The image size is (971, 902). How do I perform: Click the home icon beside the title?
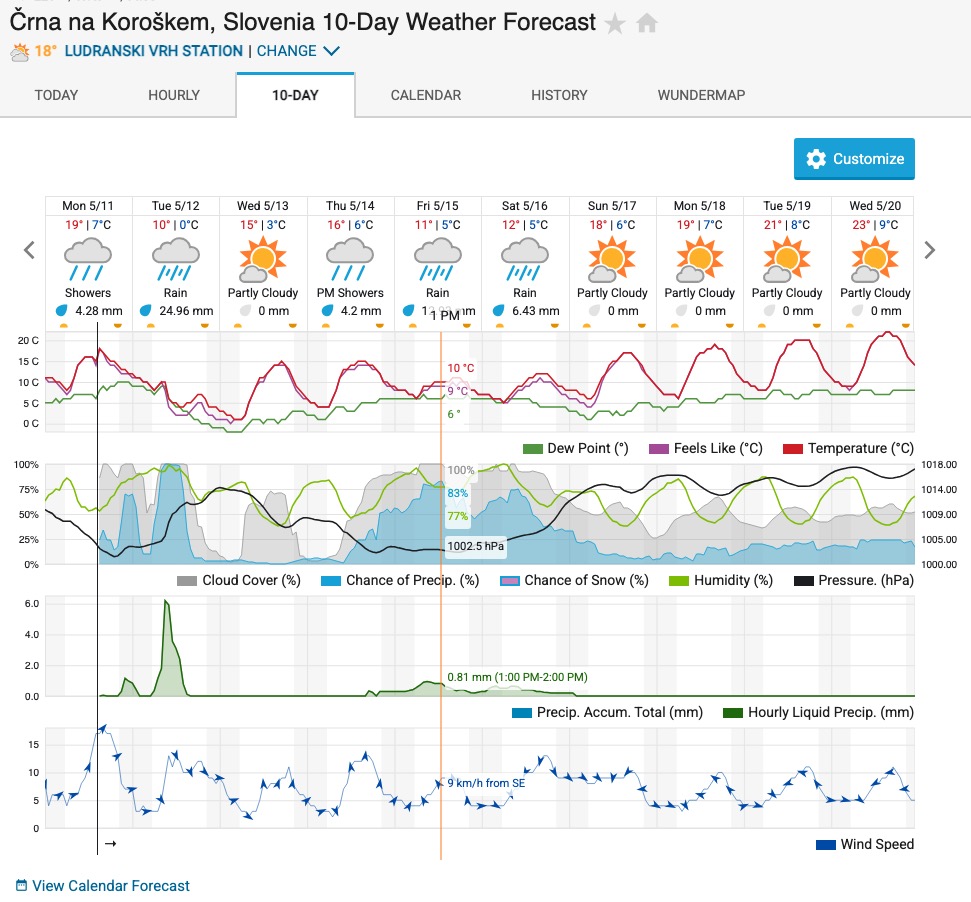[647, 24]
